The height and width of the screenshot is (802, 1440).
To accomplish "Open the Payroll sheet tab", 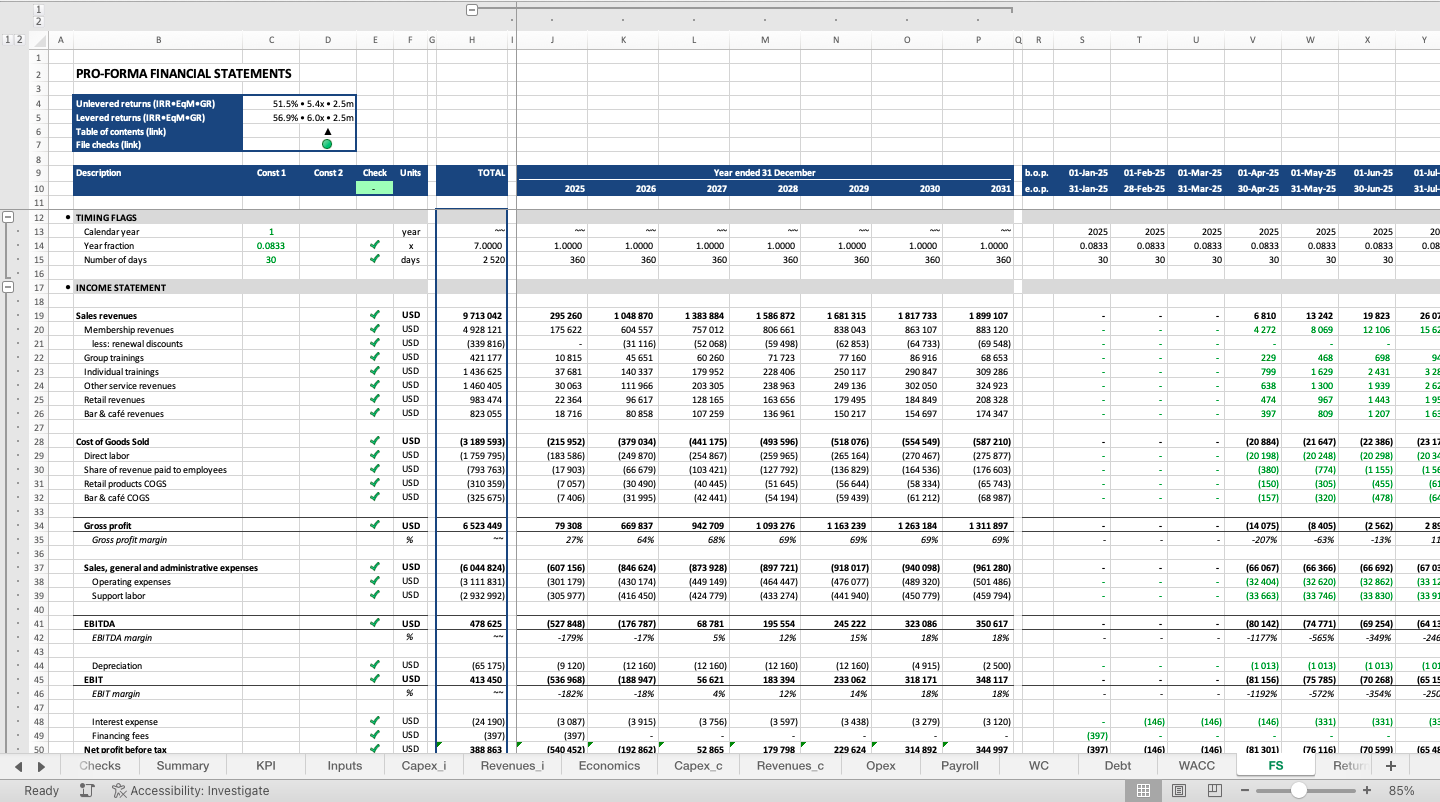I will [x=958, y=765].
